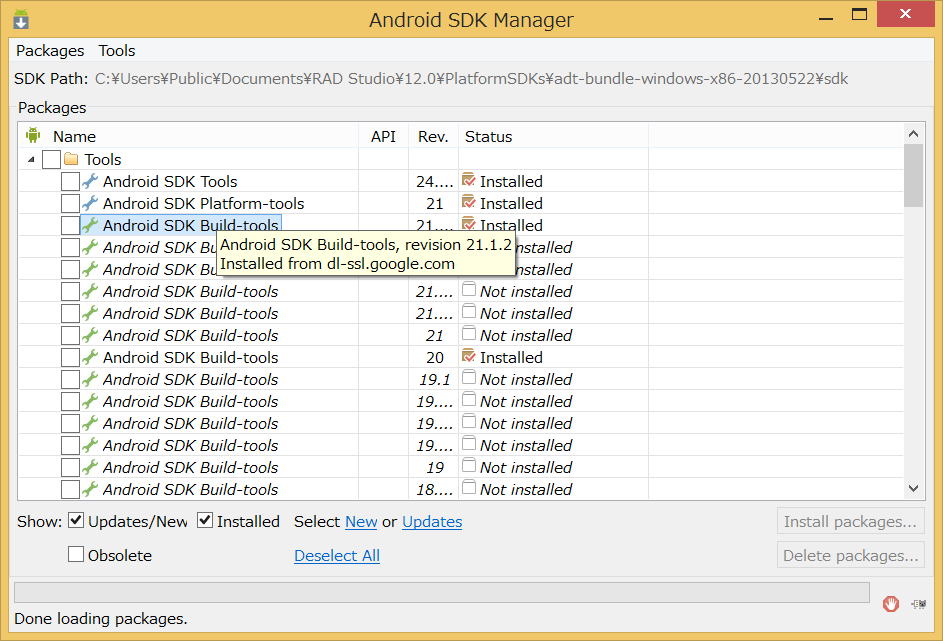Click Not installed icon on revision 18 row
The image size is (943, 641).
coord(469,488)
